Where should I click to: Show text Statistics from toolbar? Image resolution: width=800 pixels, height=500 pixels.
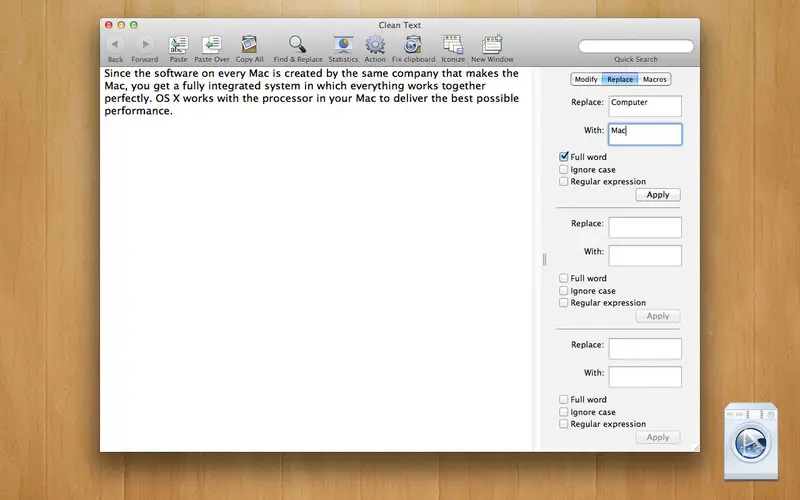(x=343, y=44)
